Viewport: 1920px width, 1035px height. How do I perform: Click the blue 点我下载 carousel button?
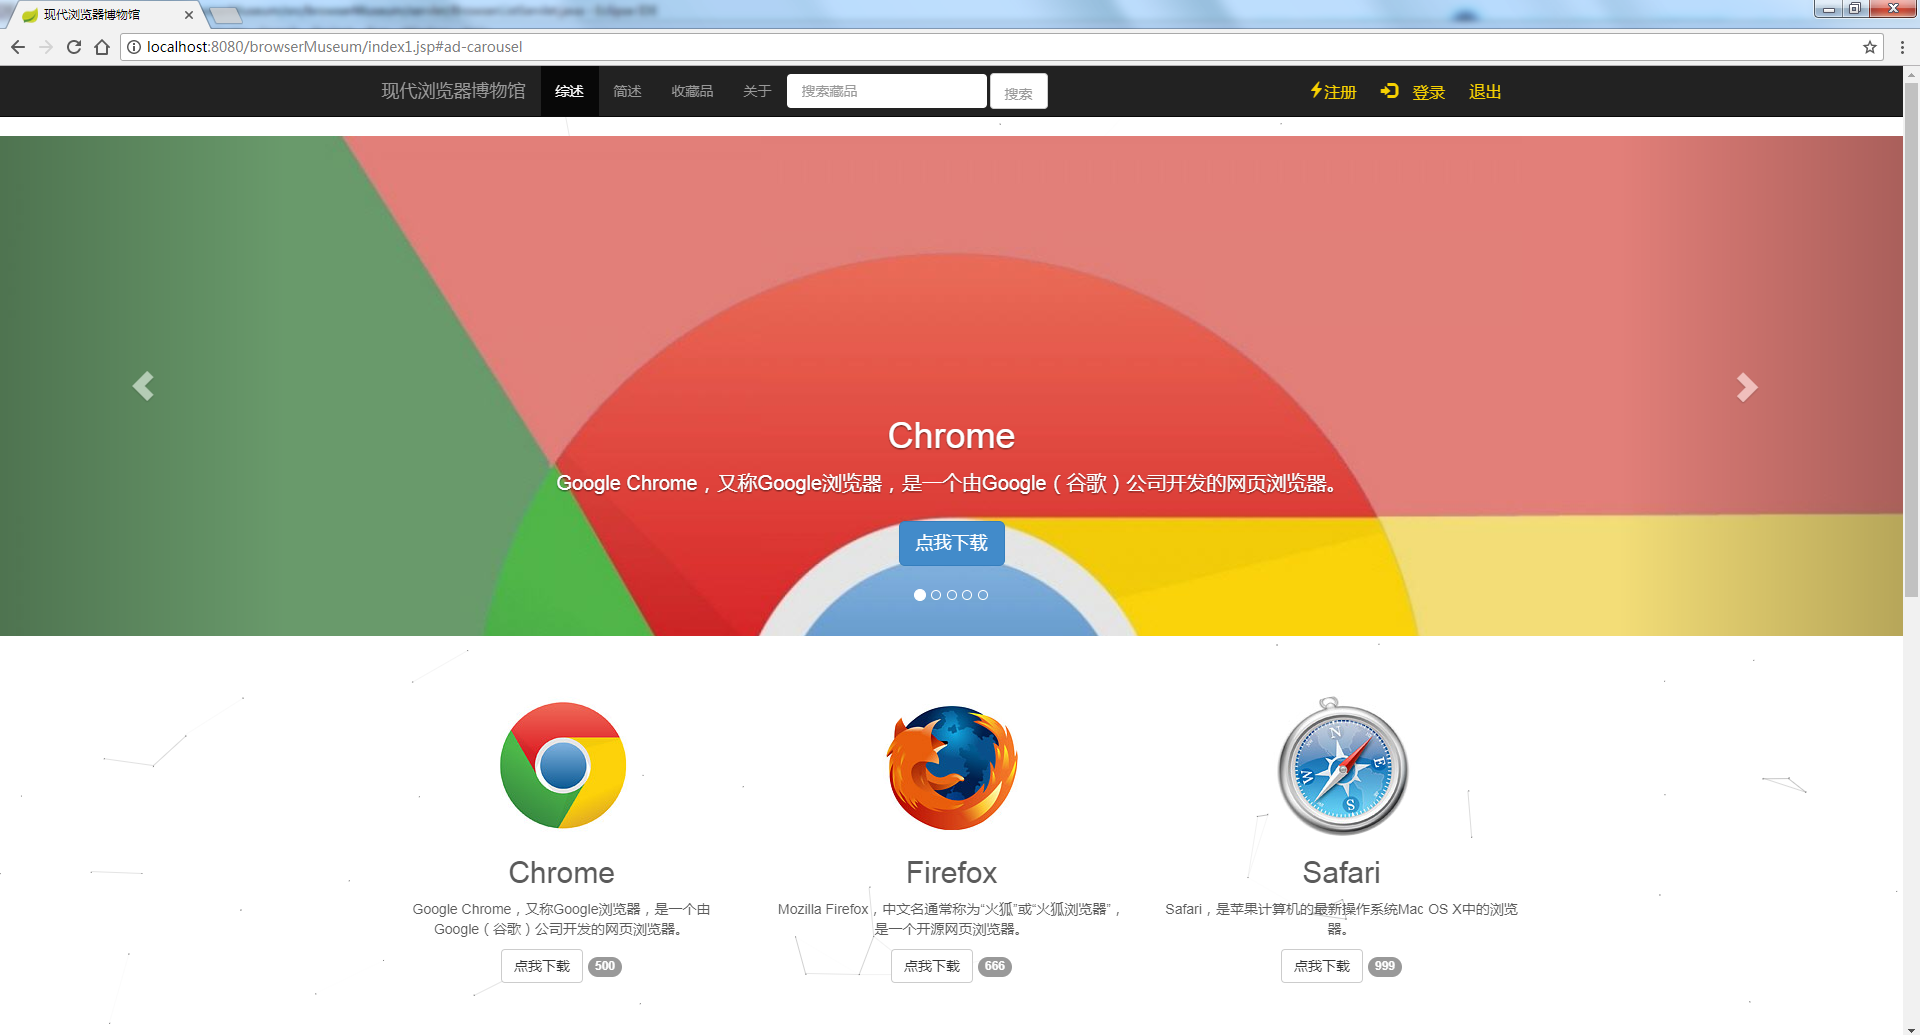951,543
